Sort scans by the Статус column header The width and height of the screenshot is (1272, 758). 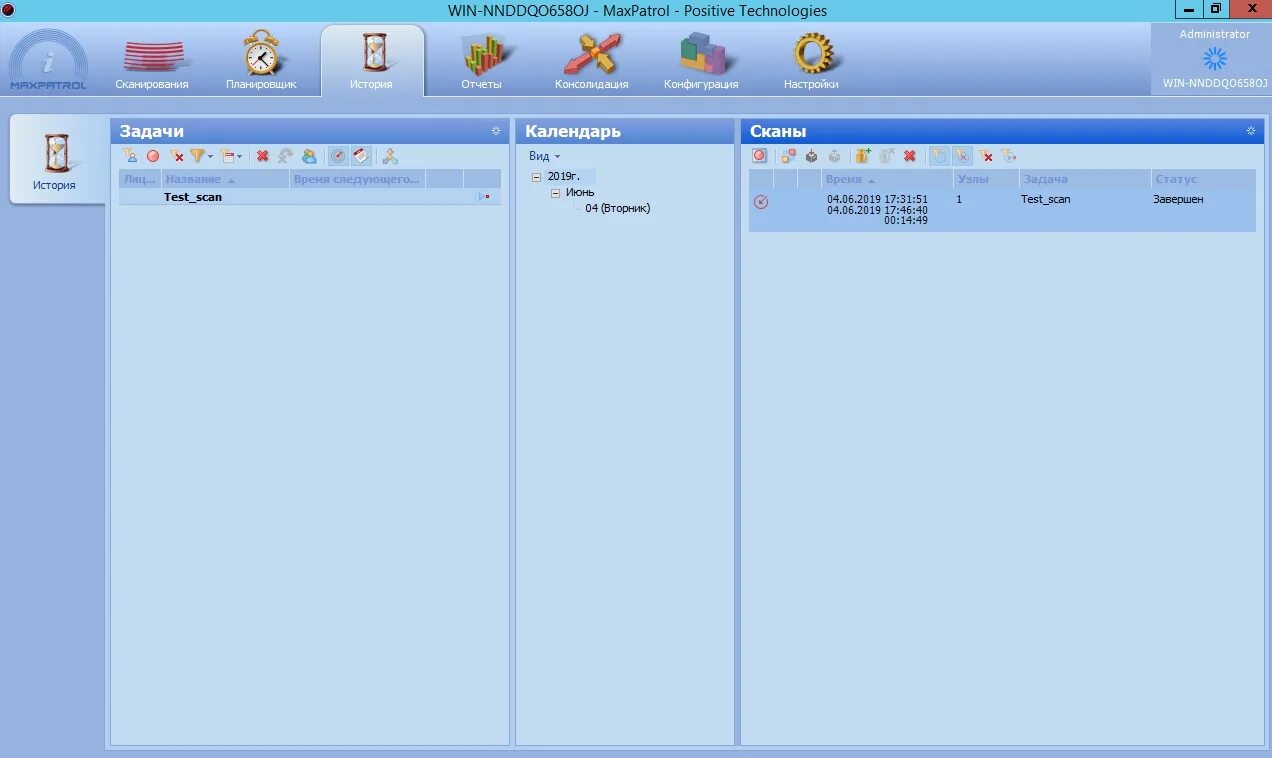1203,179
